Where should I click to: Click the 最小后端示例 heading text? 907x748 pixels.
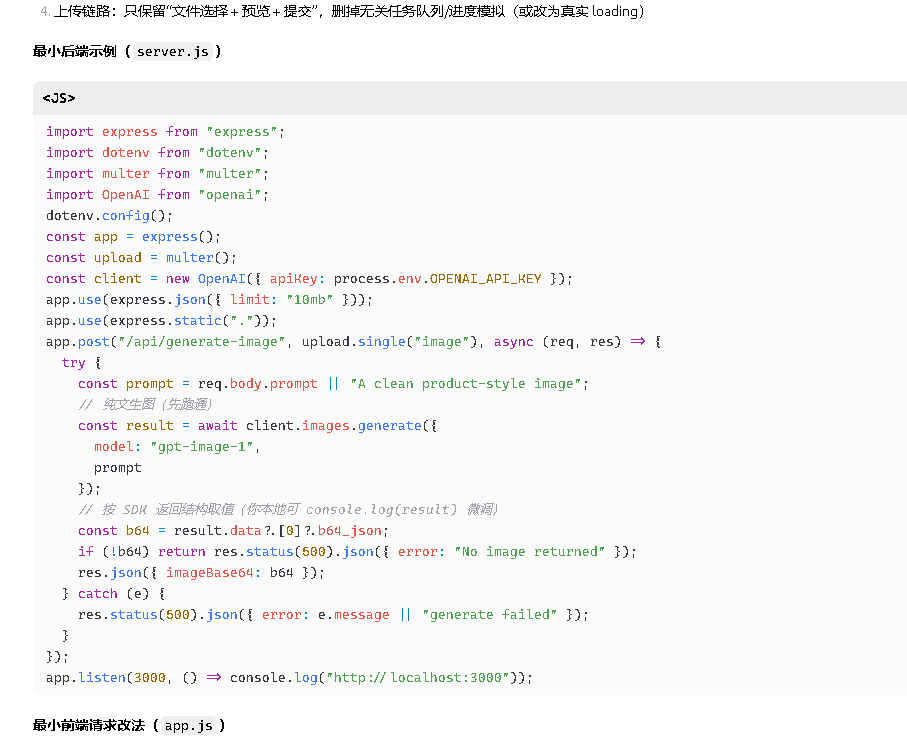[75, 51]
